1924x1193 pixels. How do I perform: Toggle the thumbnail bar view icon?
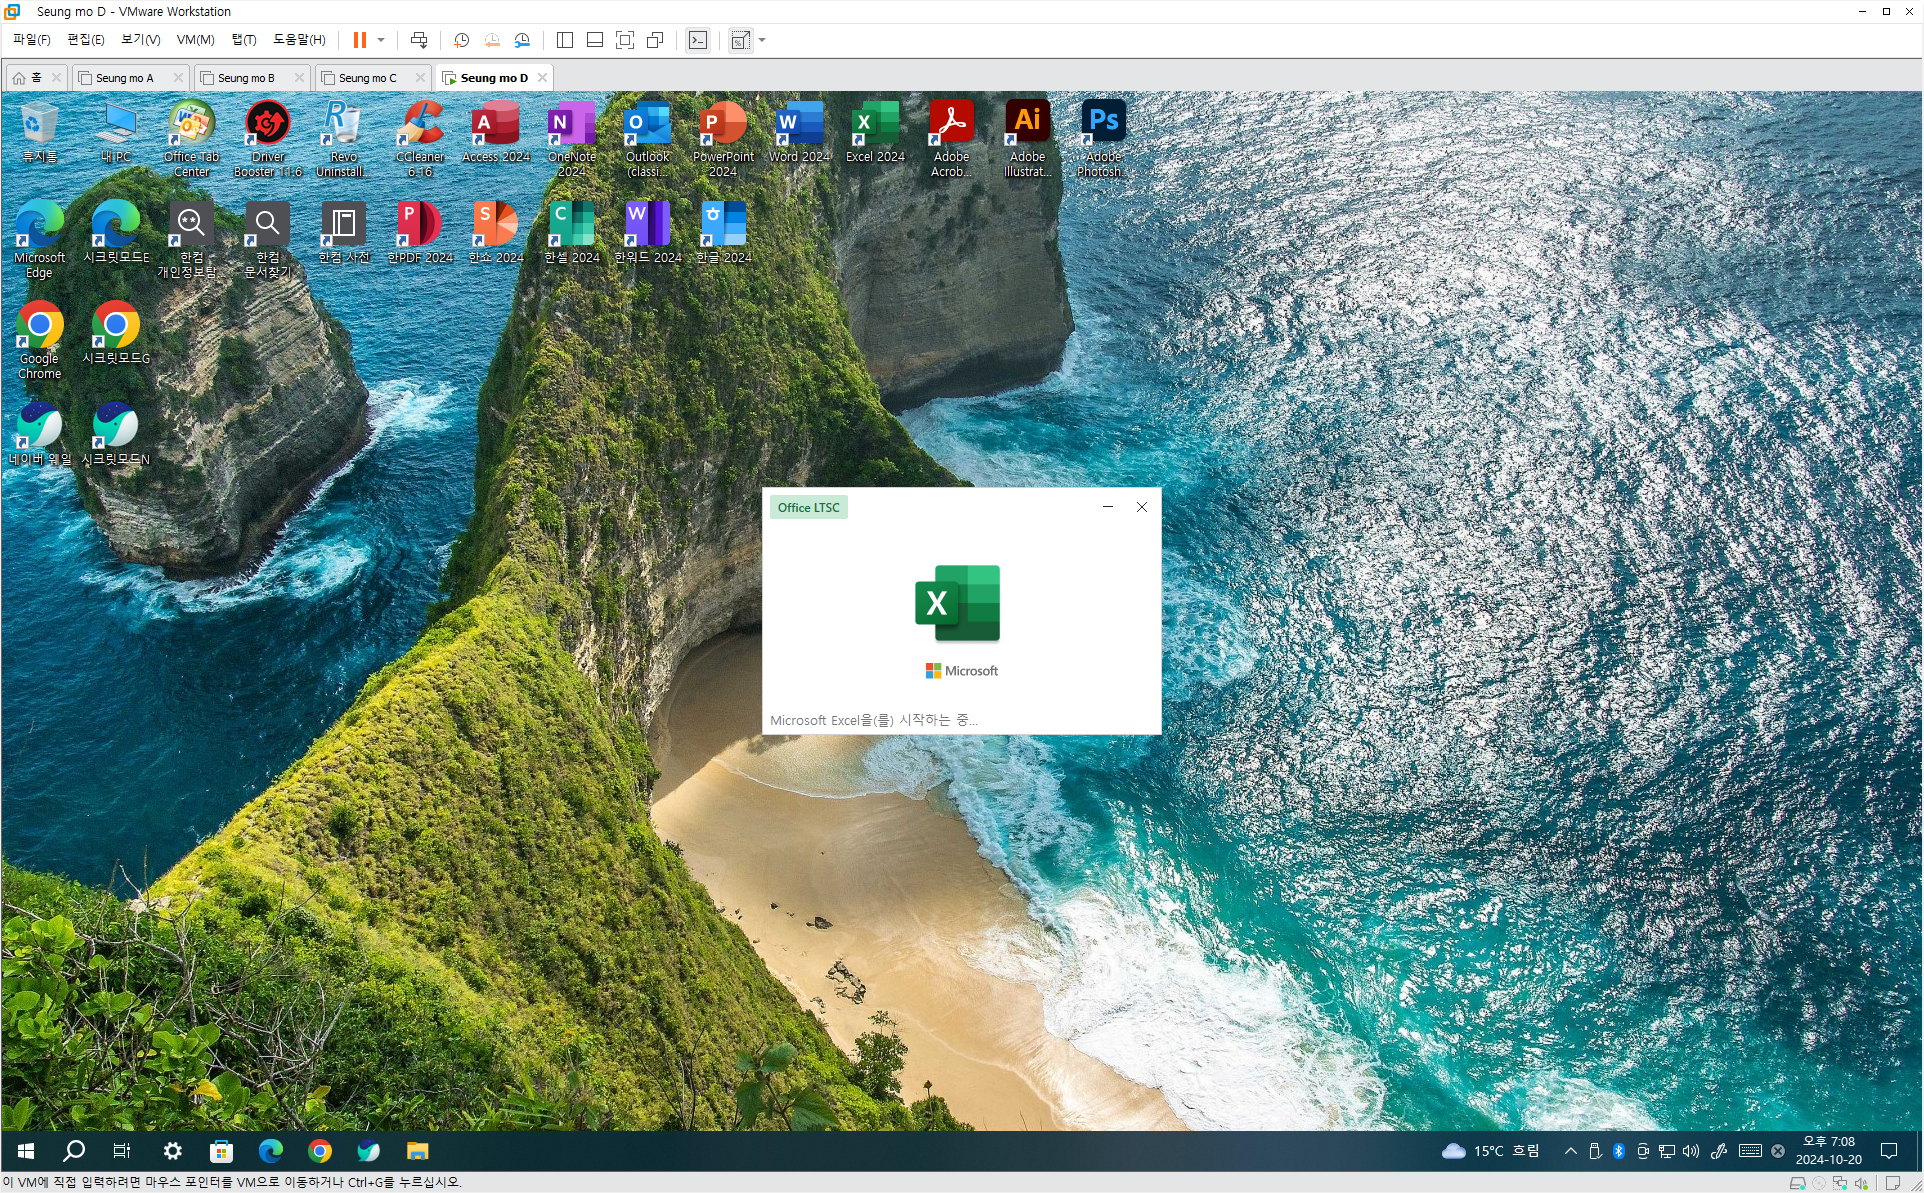coord(595,40)
